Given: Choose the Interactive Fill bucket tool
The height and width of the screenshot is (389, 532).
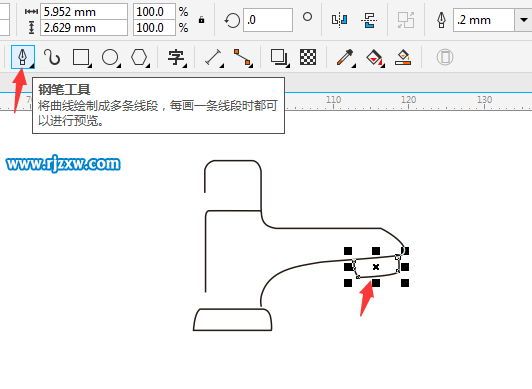Looking at the screenshot, I should (x=374, y=57).
